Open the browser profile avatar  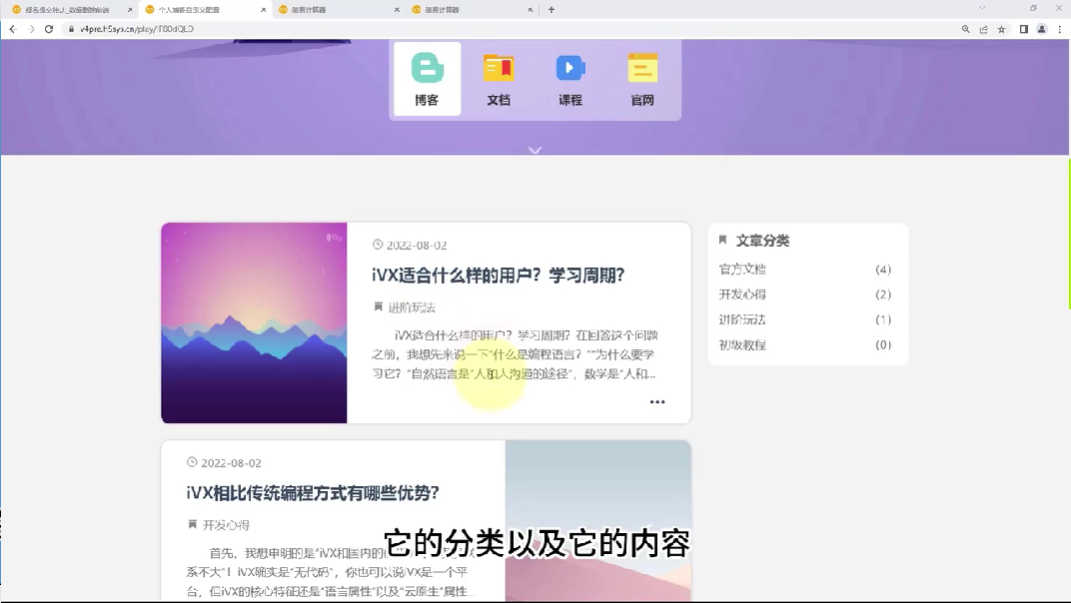click(1042, 29)
